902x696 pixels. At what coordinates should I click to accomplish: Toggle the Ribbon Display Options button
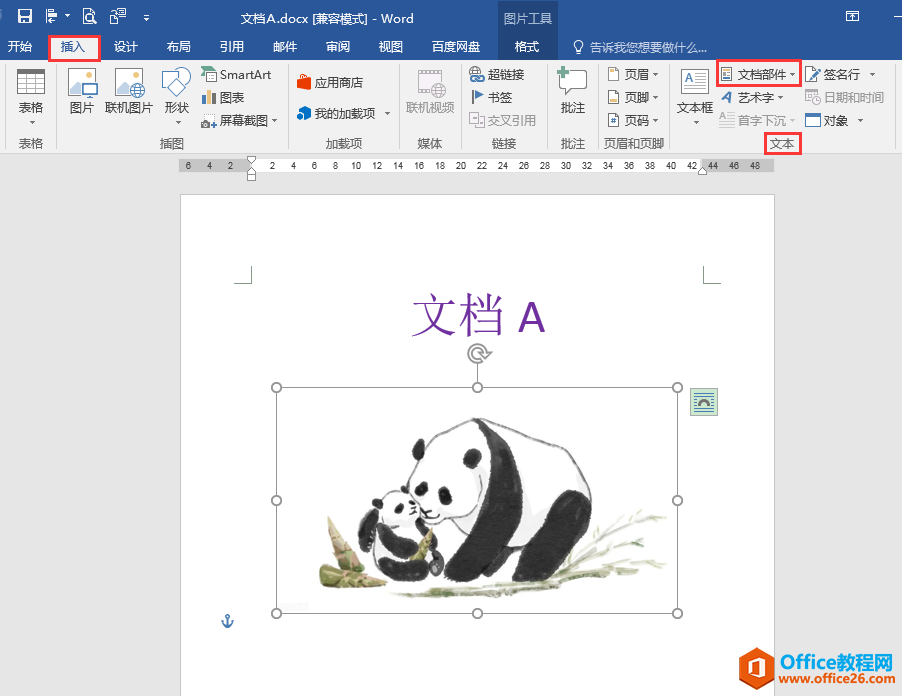[853, 16]
